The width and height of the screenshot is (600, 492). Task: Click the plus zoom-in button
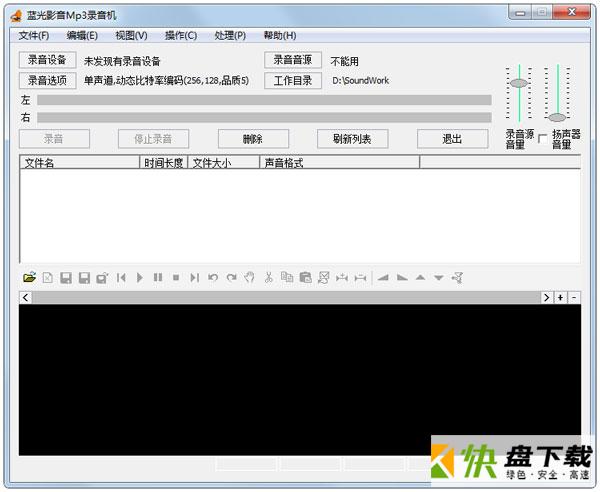(x=560, y=297)
